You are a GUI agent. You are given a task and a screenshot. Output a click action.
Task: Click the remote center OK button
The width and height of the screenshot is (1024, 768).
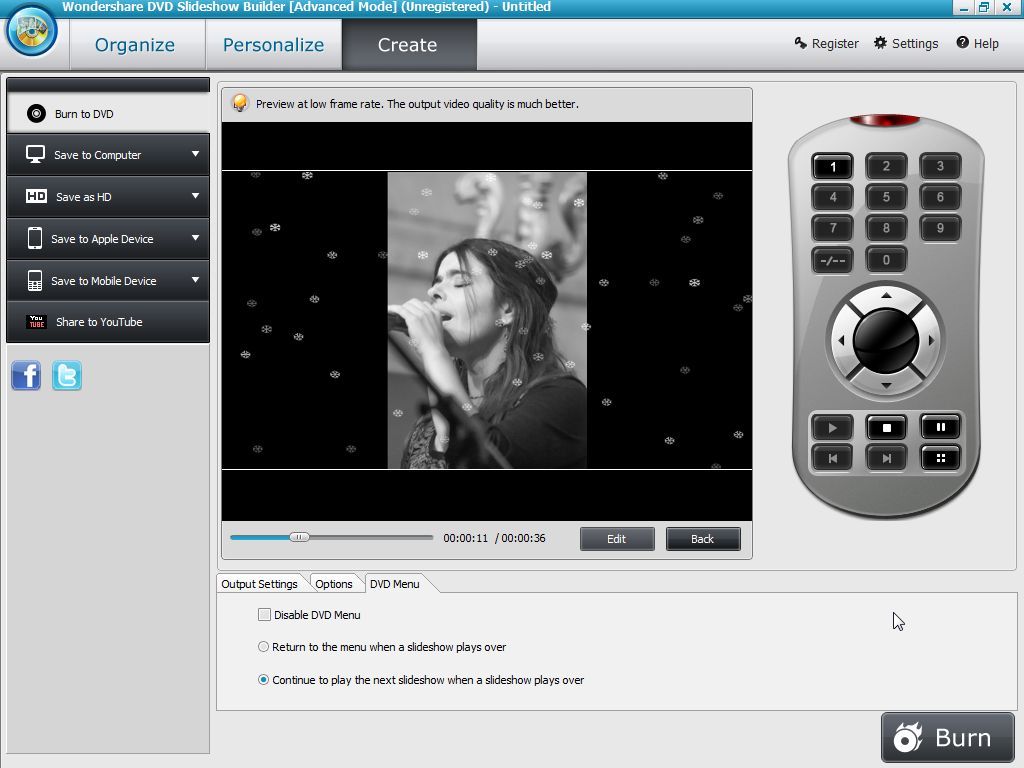(x=886, y=341)
